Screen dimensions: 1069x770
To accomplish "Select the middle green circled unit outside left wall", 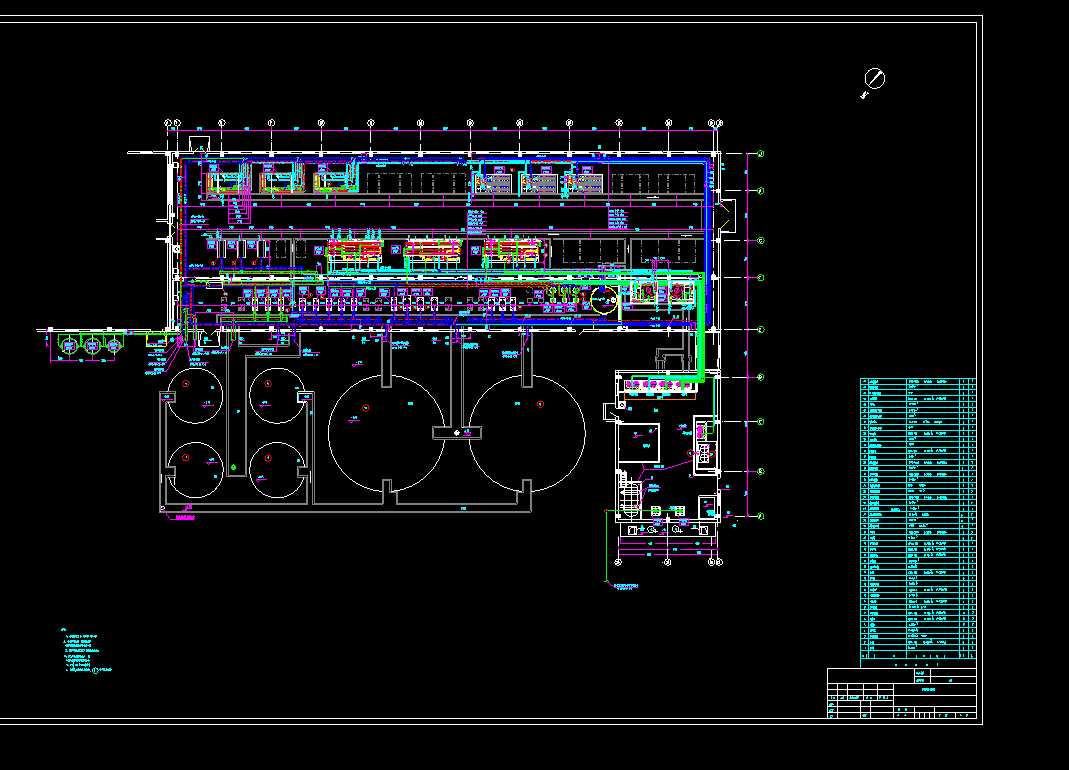I will coord(91,345).
